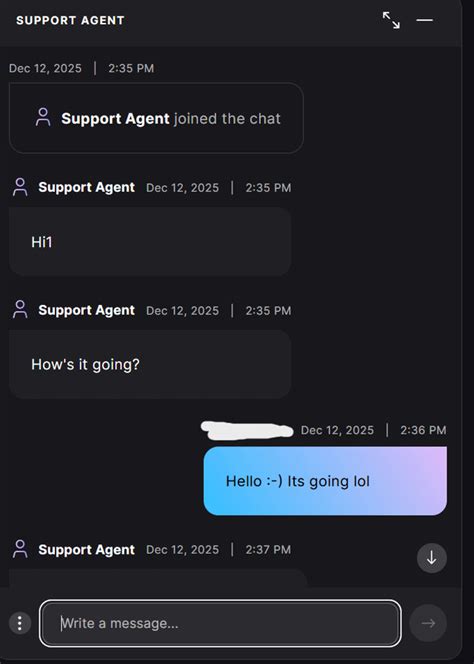Click the "Hello :-) Its going lol" bubble
The height and width of the screenshot is (664, 474).
pos(325,481)
